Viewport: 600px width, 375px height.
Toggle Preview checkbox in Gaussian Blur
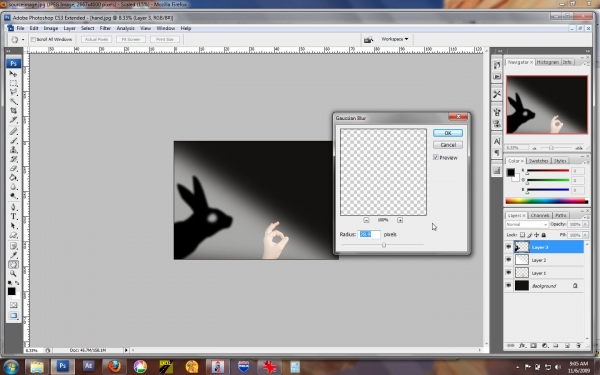tap(436, 157)
